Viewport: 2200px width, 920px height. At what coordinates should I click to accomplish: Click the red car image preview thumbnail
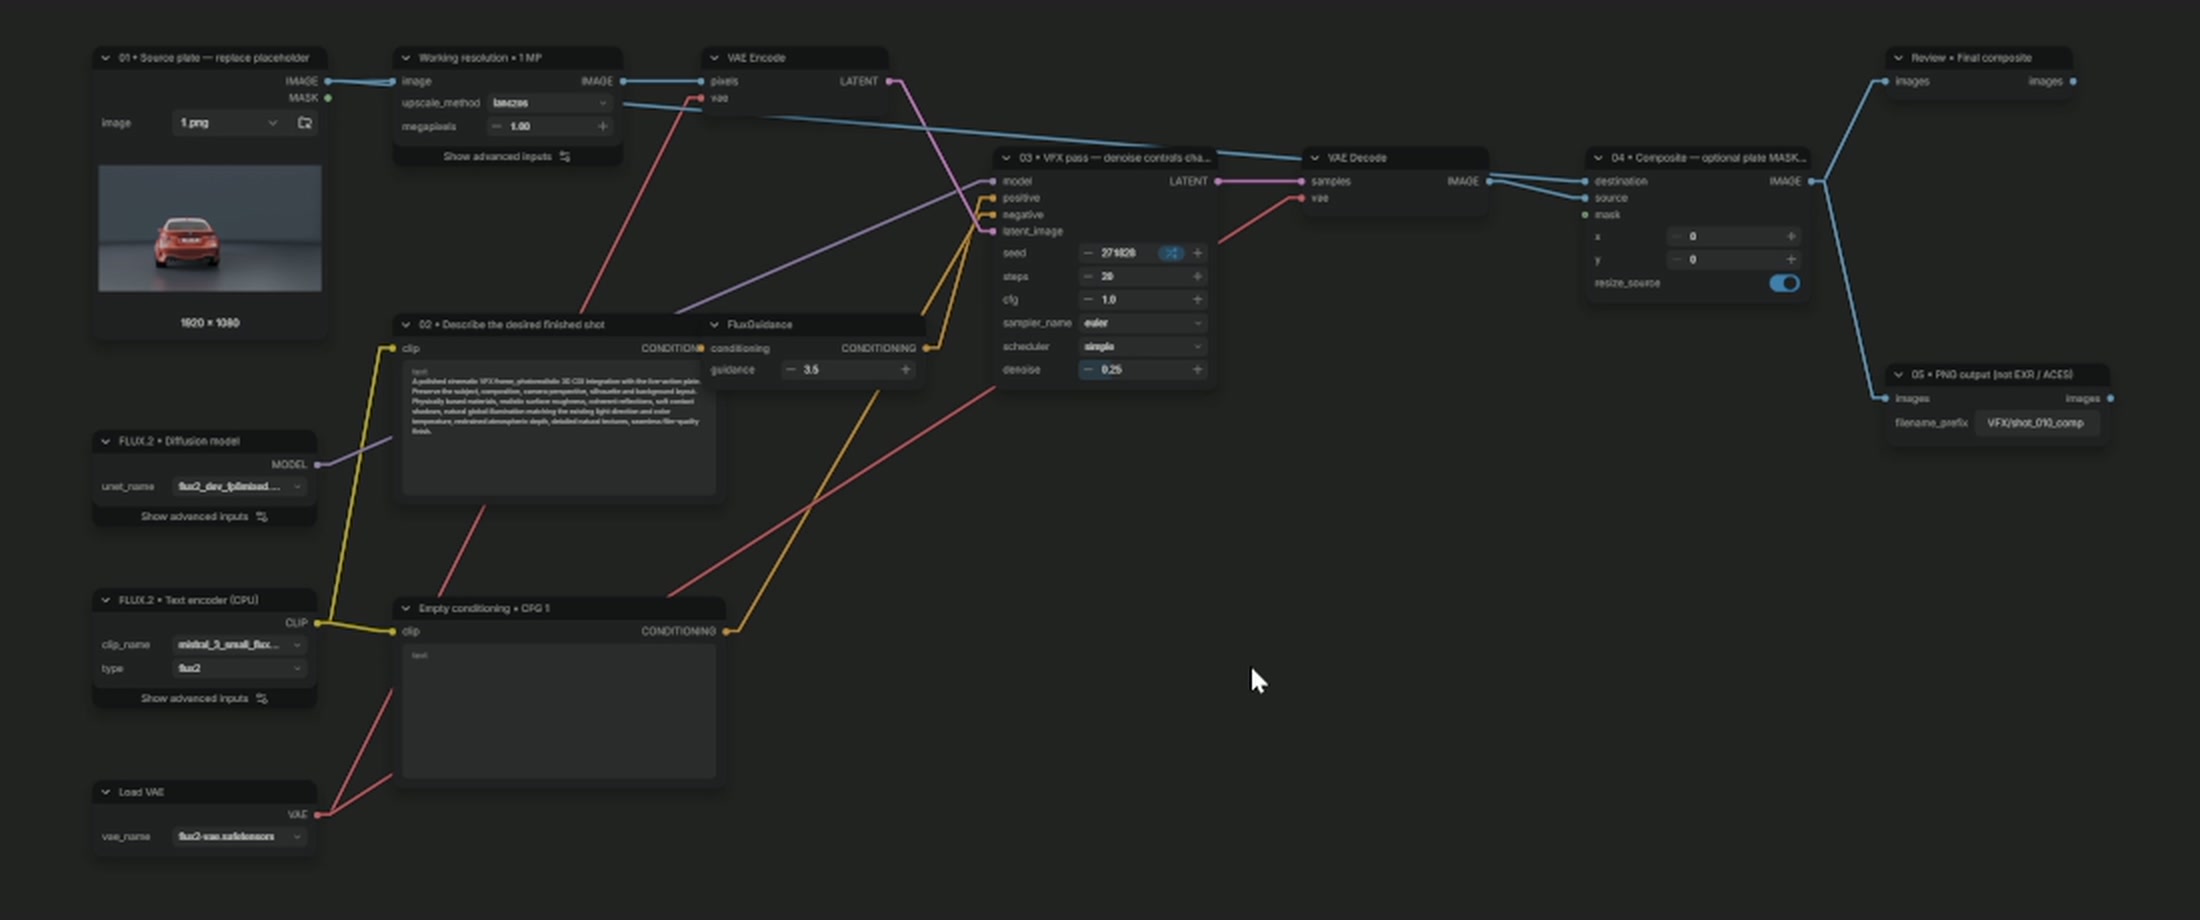click(210, 229)
